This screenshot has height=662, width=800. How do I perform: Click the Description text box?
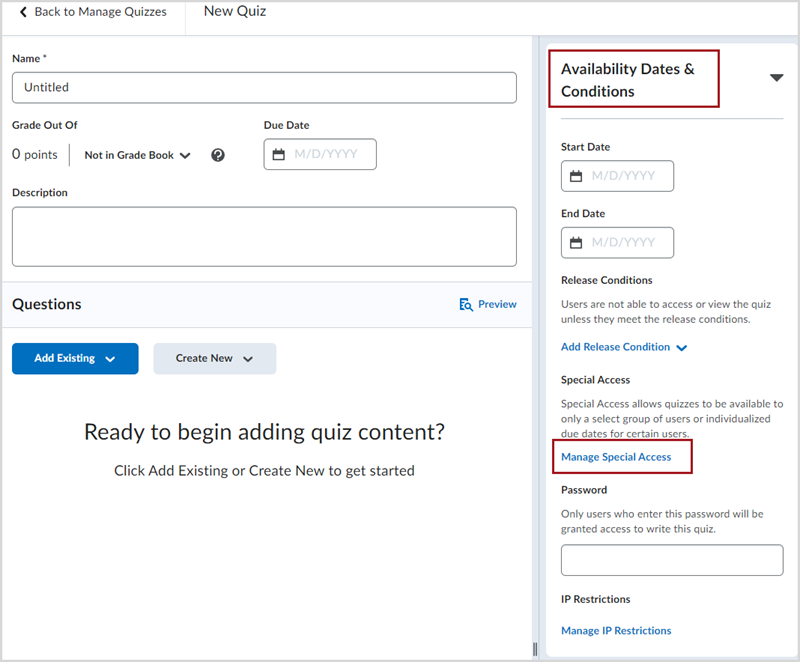point(264,236)
